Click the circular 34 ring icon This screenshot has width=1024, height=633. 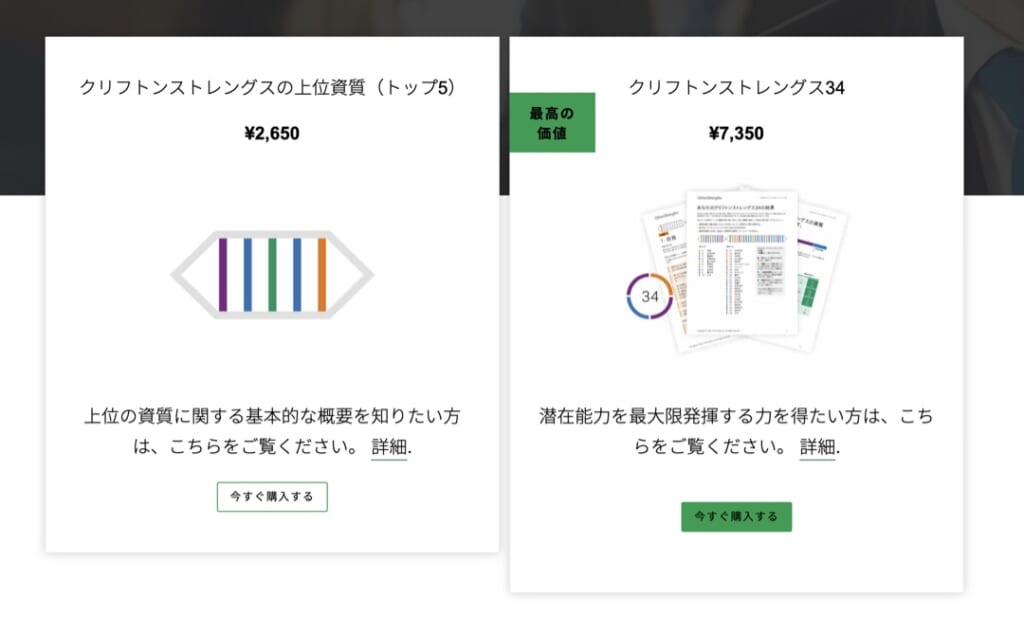click(x=650, y=296)
